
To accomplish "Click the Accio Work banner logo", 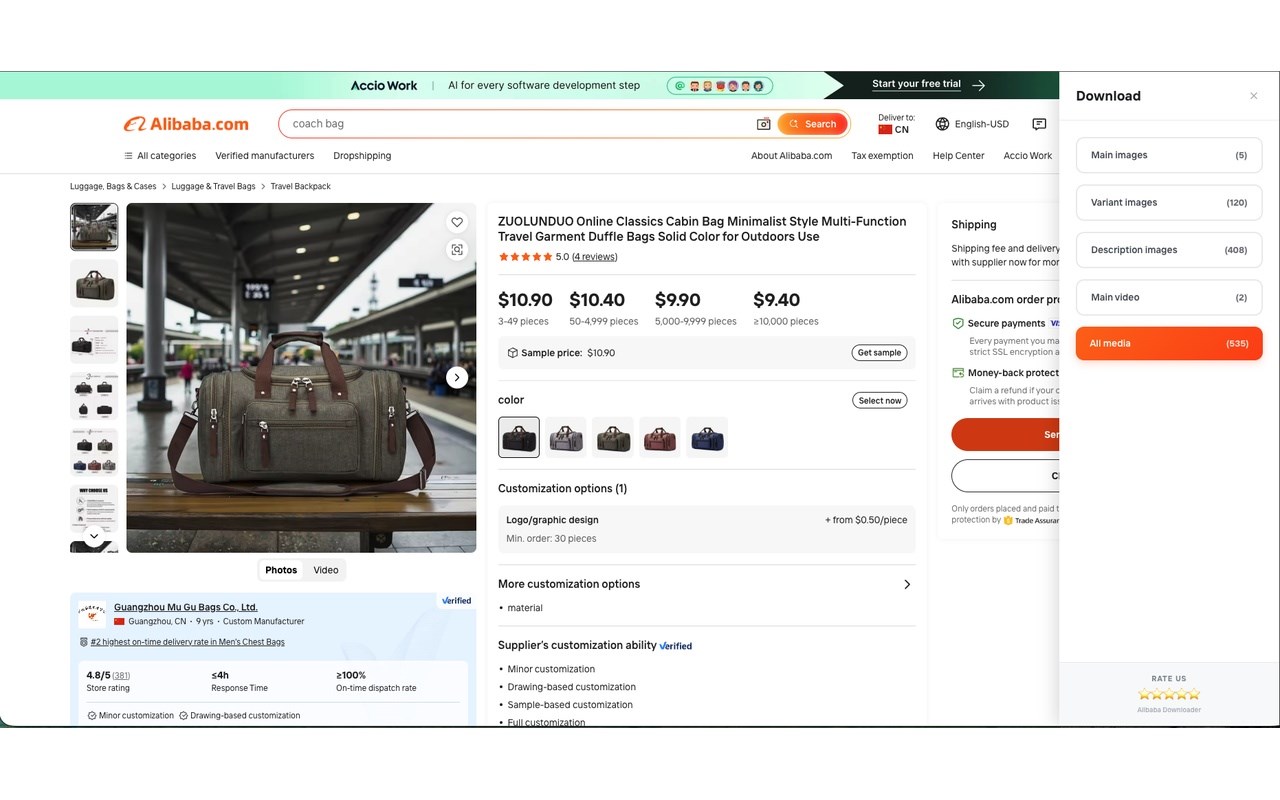I will 384,86.
